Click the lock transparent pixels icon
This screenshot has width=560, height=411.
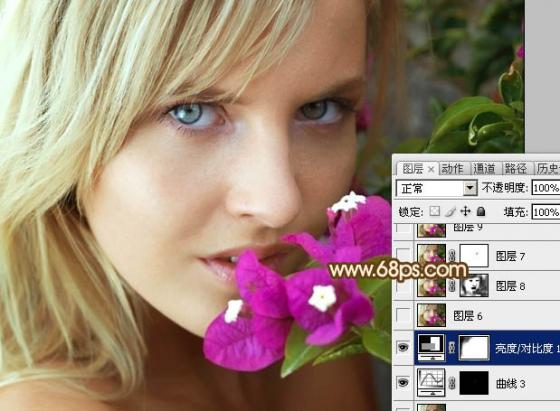pos(434,211)
